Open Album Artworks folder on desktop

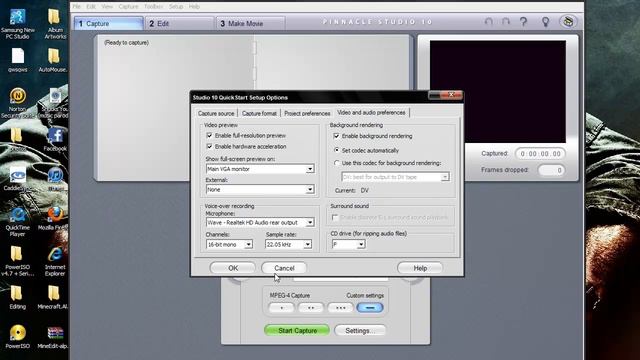[55, 24]
